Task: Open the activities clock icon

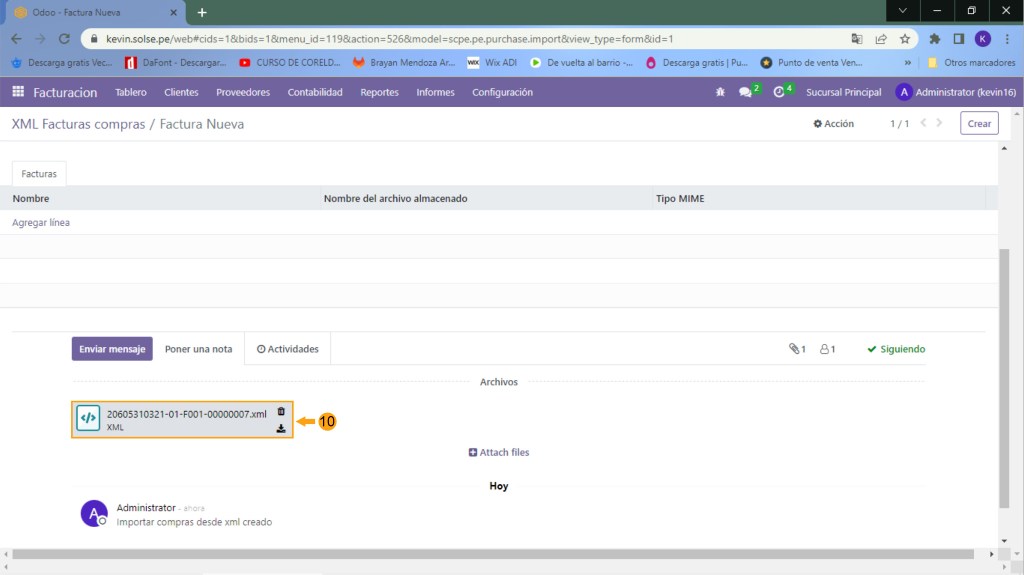Action: pos(780,92)
